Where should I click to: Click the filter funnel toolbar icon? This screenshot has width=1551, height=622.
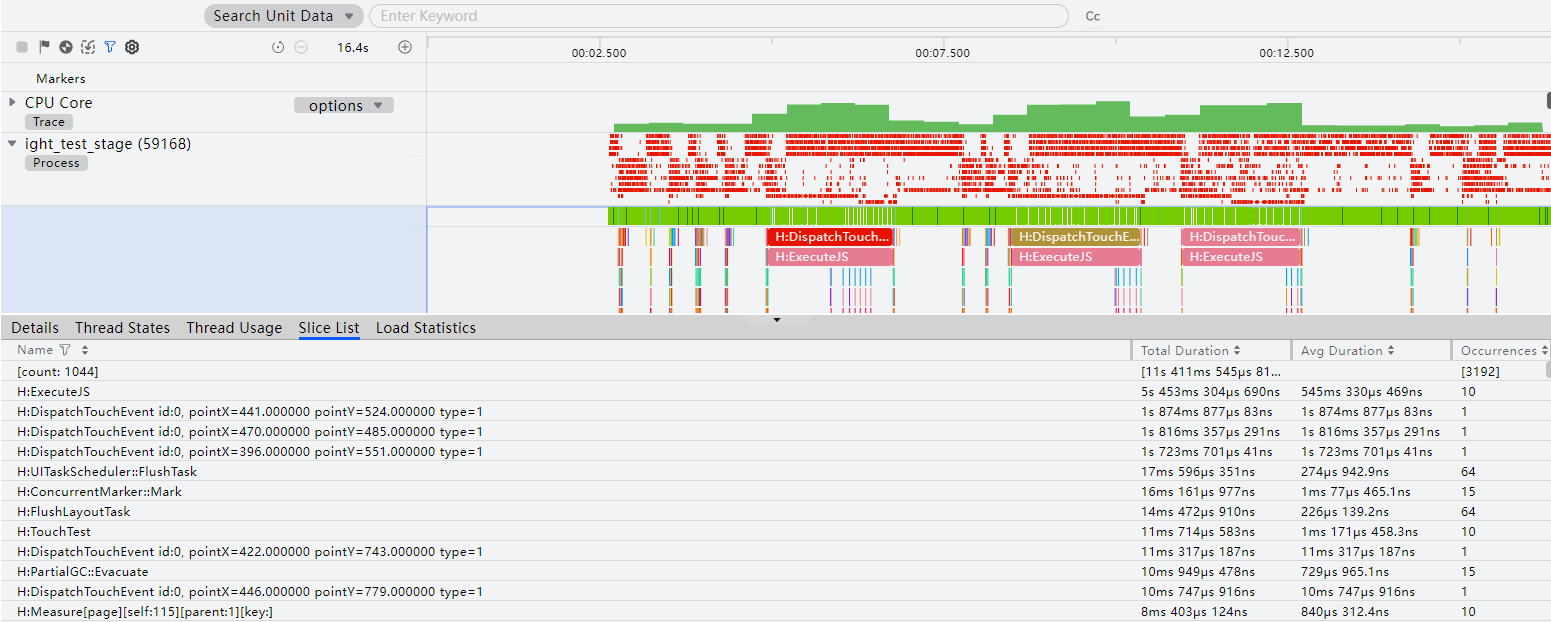[x=110, y=47]
